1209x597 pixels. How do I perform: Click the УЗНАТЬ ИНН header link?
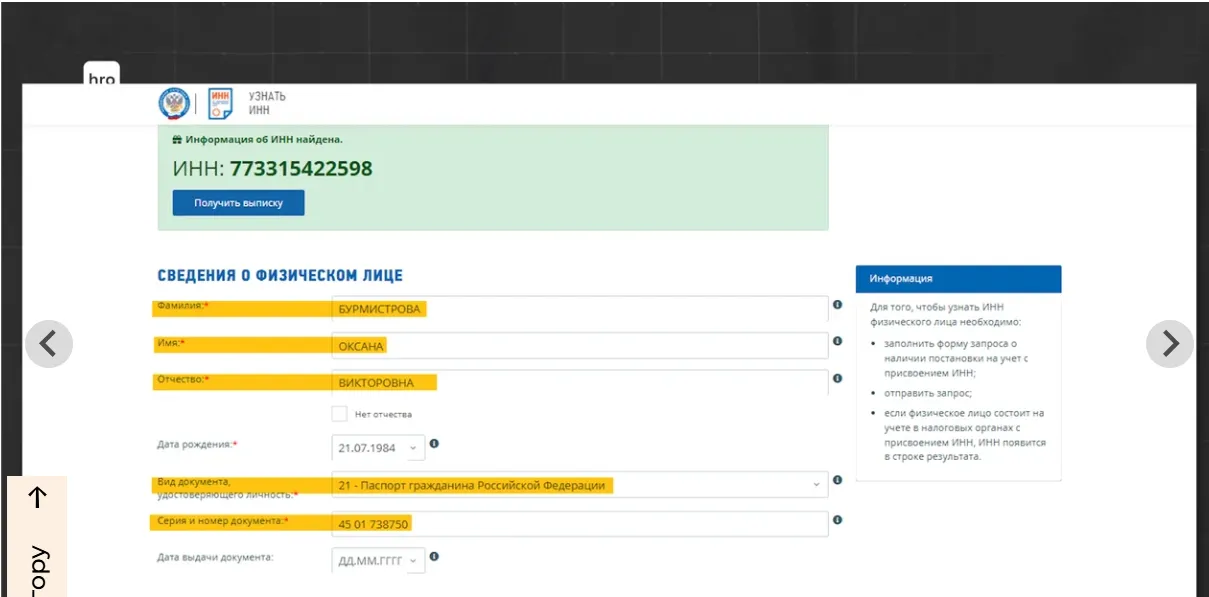click(266, 103)
